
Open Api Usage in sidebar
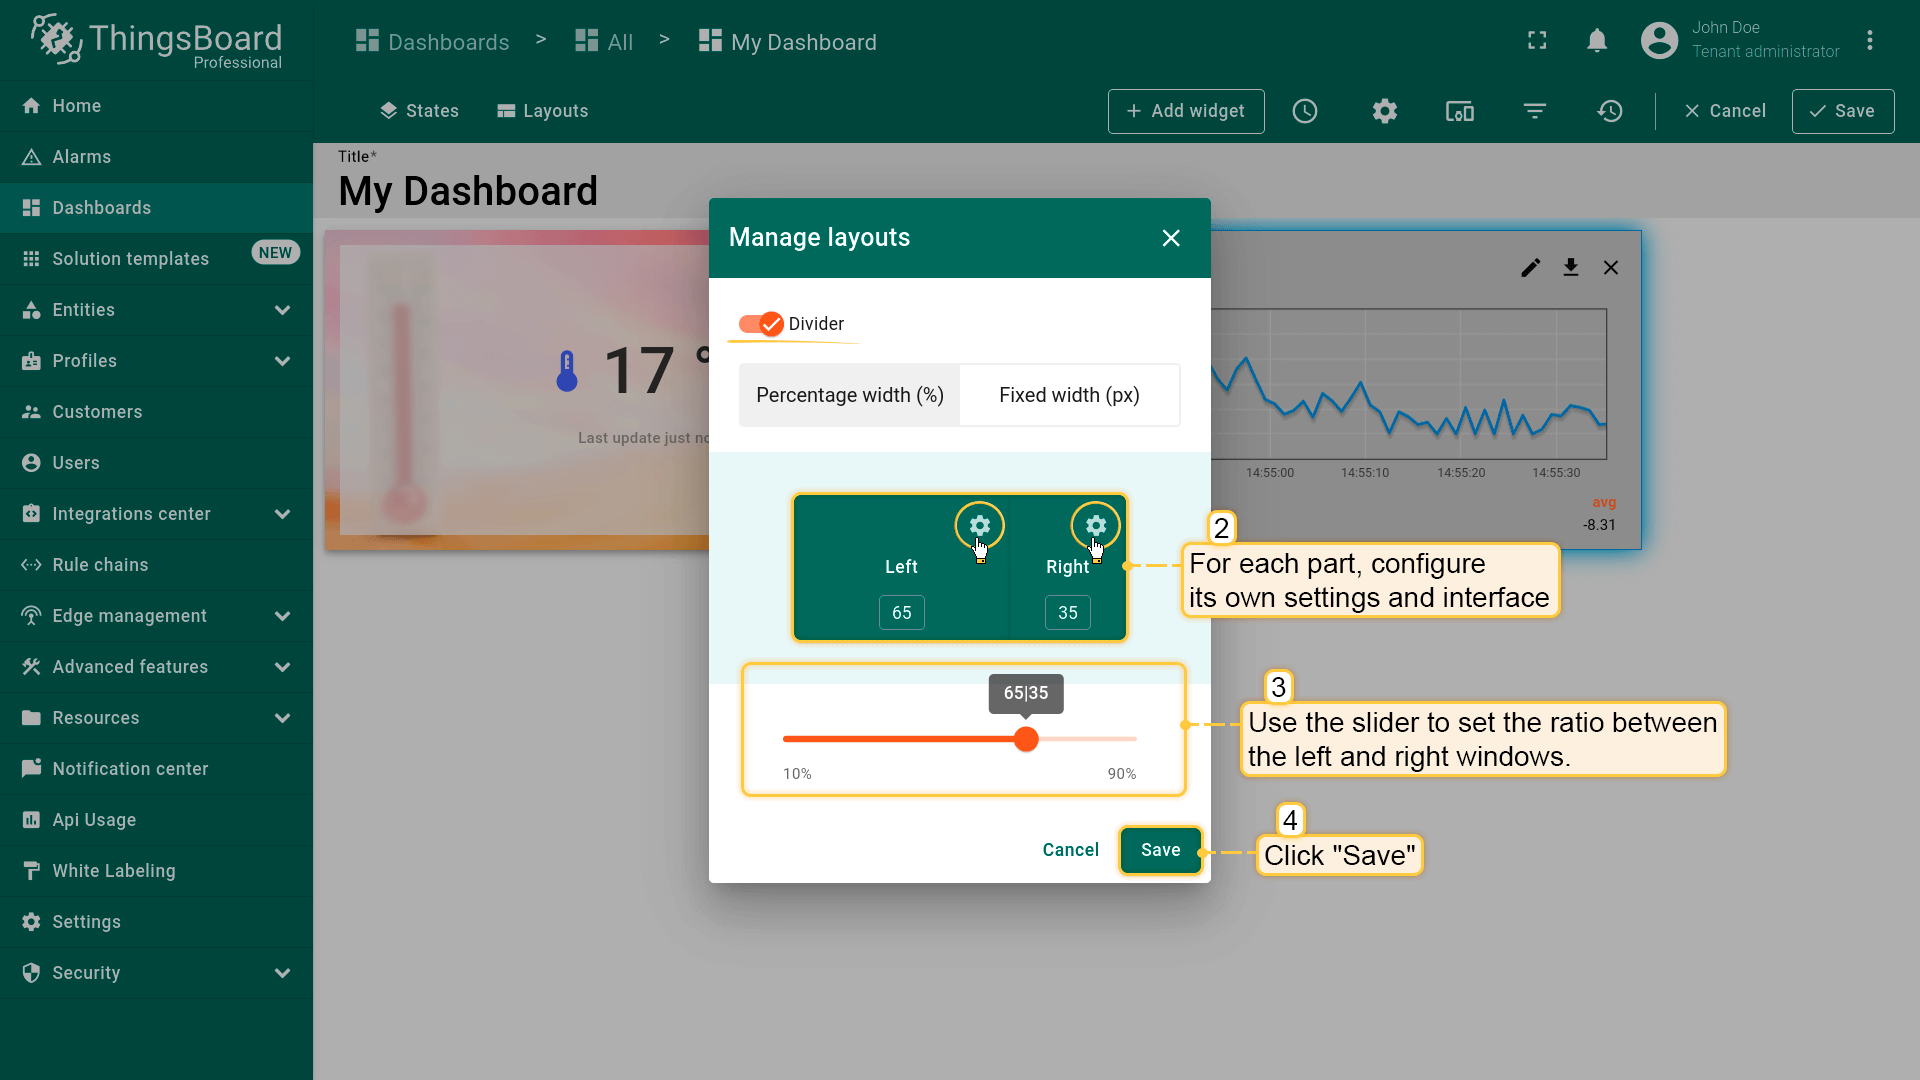(156, 820)
